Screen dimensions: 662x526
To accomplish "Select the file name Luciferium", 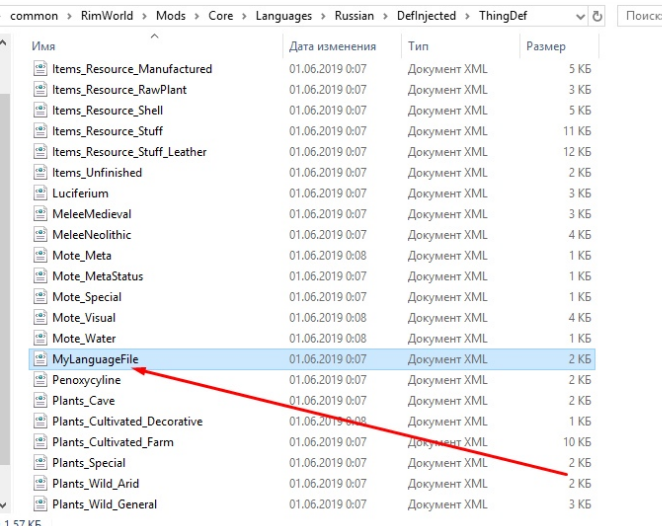I will 80,193.
